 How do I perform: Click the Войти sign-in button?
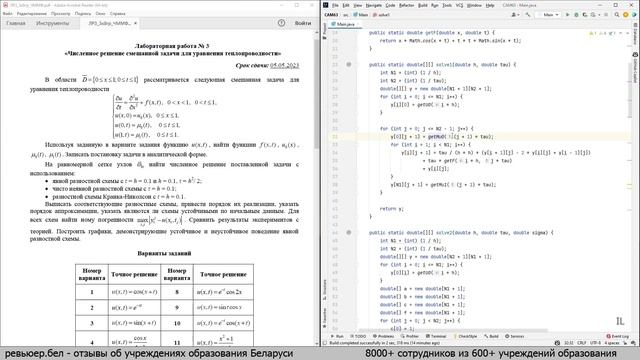[303, 23]
